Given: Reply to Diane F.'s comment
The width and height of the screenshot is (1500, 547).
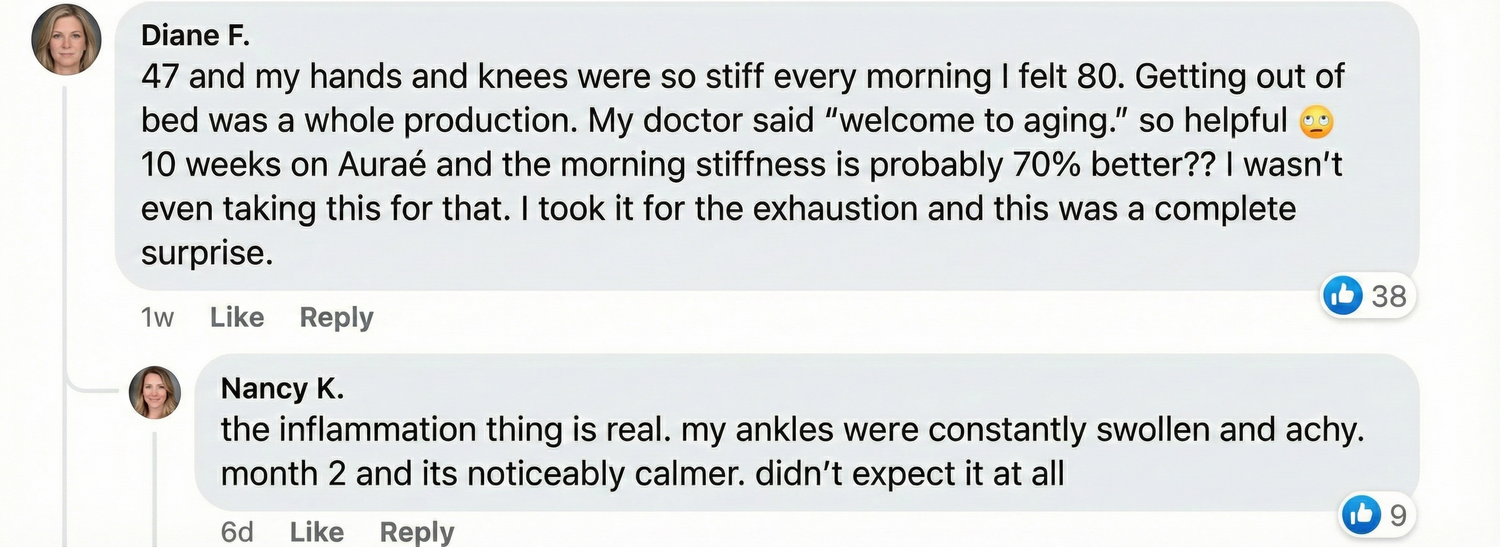Looking at the screenshot, I should click(x=336, y=318).
